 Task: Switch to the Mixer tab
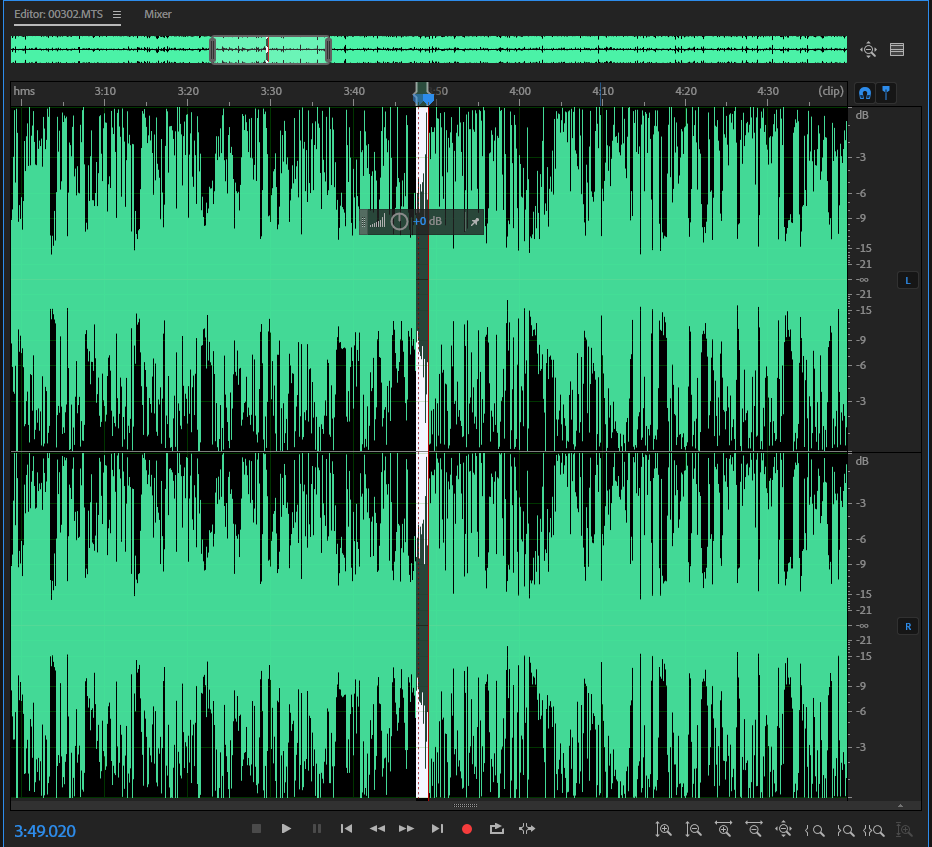coord(158,15)
